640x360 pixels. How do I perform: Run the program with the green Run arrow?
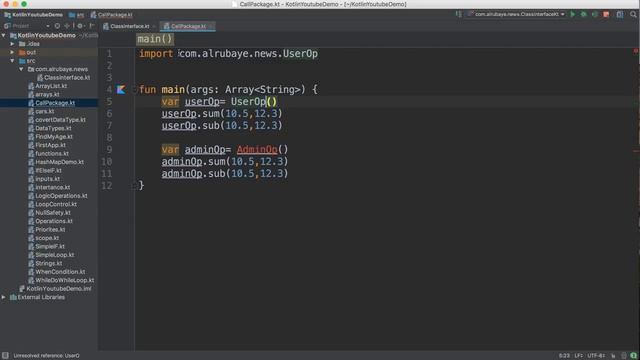tap(573, 14)
